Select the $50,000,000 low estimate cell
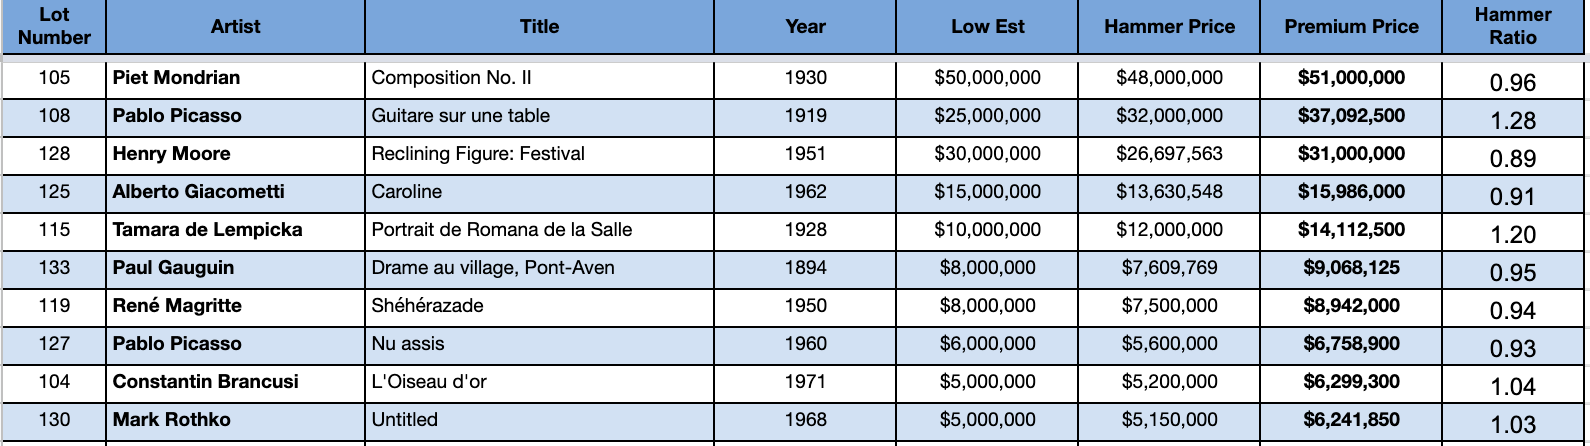Screen dimensions: 1590x446 pos(987,78)
